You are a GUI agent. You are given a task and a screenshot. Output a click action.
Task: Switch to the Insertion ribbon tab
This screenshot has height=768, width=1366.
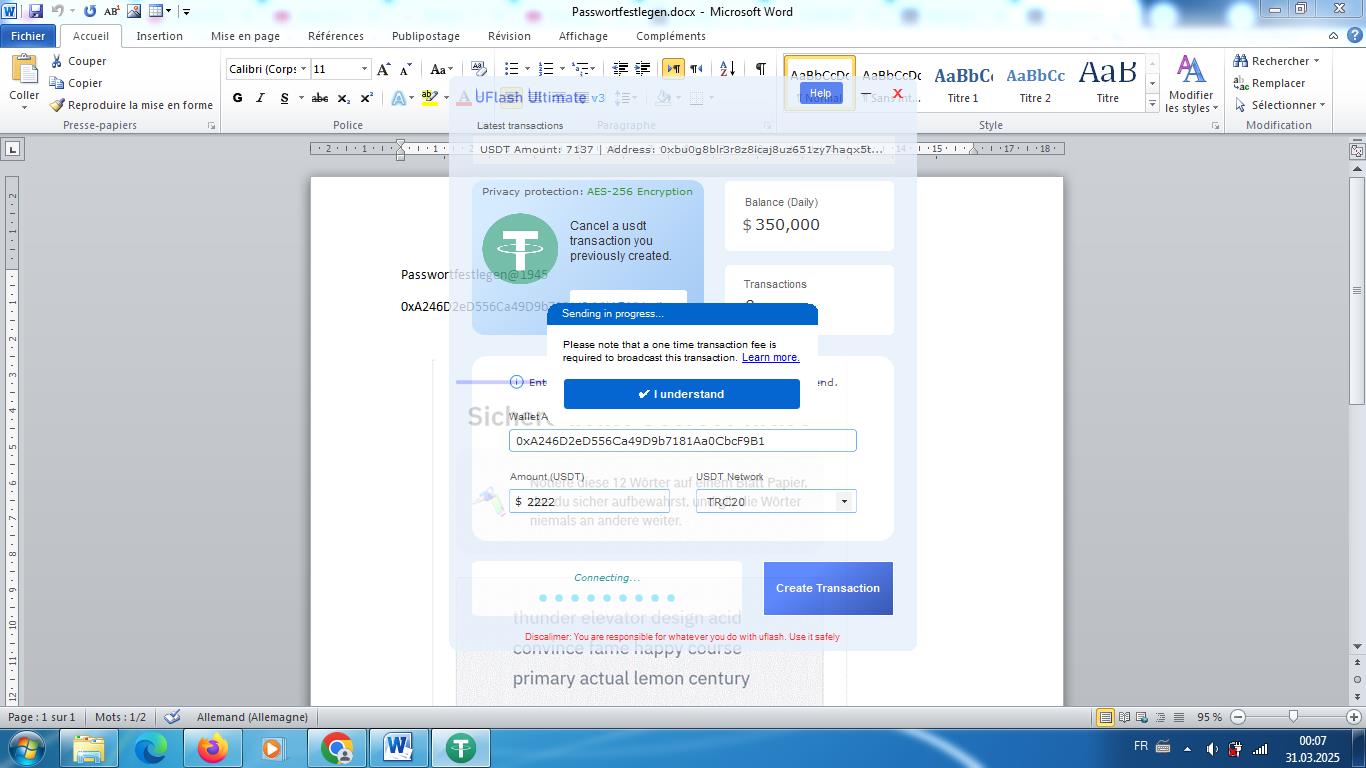coord(160,36)
